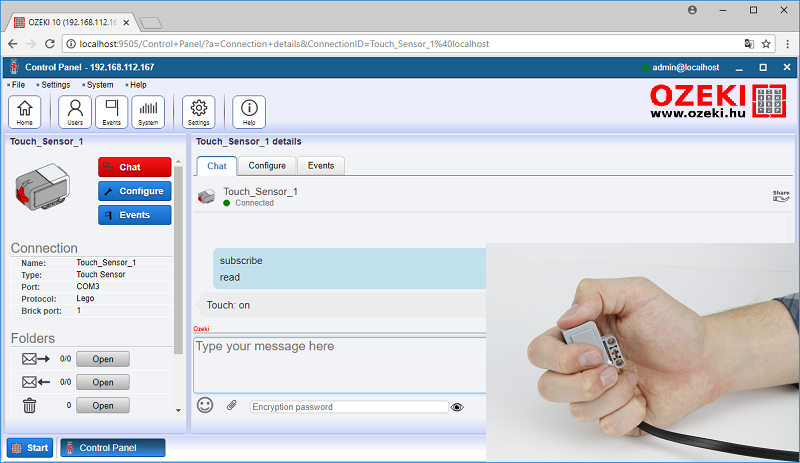Click the paperclip attachment icon

point(231,406)
